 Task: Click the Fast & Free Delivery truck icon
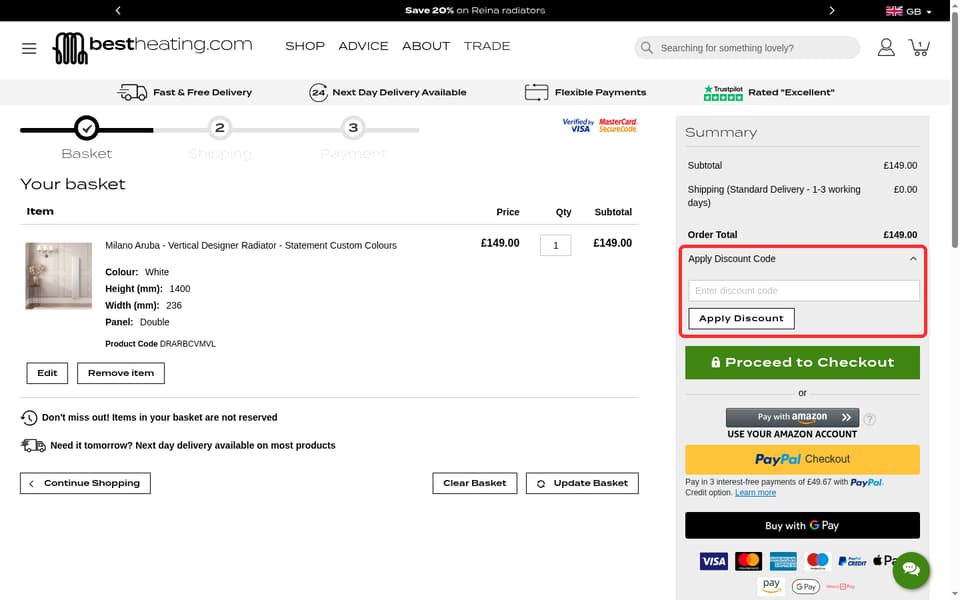point(132,92)
